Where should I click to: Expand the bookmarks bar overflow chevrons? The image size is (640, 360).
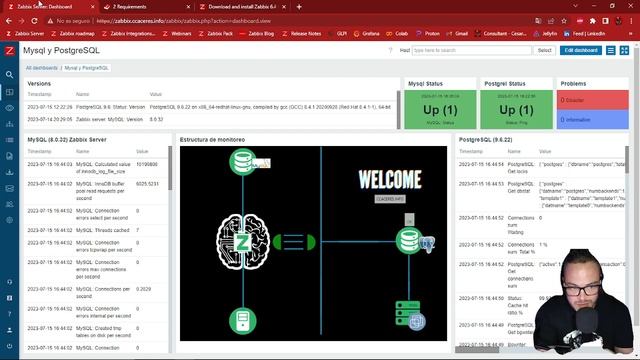pos(631,33)
